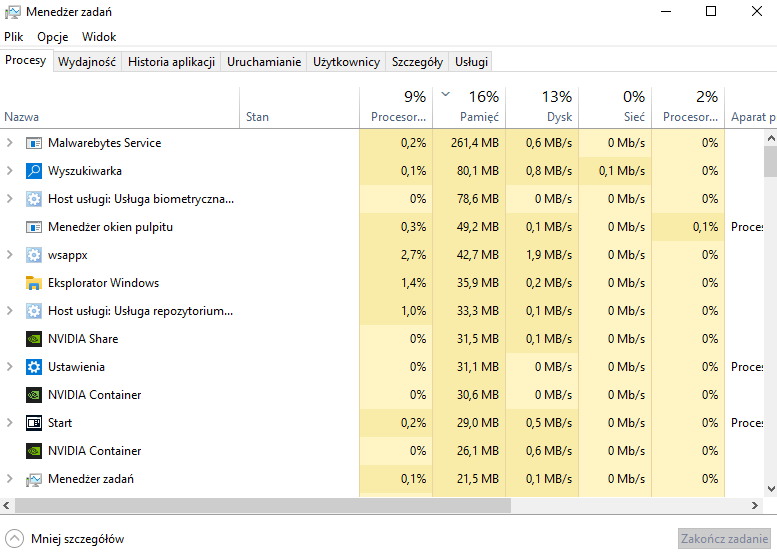The height and width of the screenshot is (558, 777).
Task: Click the Ustawienia gear icon
Action: (x=34, y=367)
